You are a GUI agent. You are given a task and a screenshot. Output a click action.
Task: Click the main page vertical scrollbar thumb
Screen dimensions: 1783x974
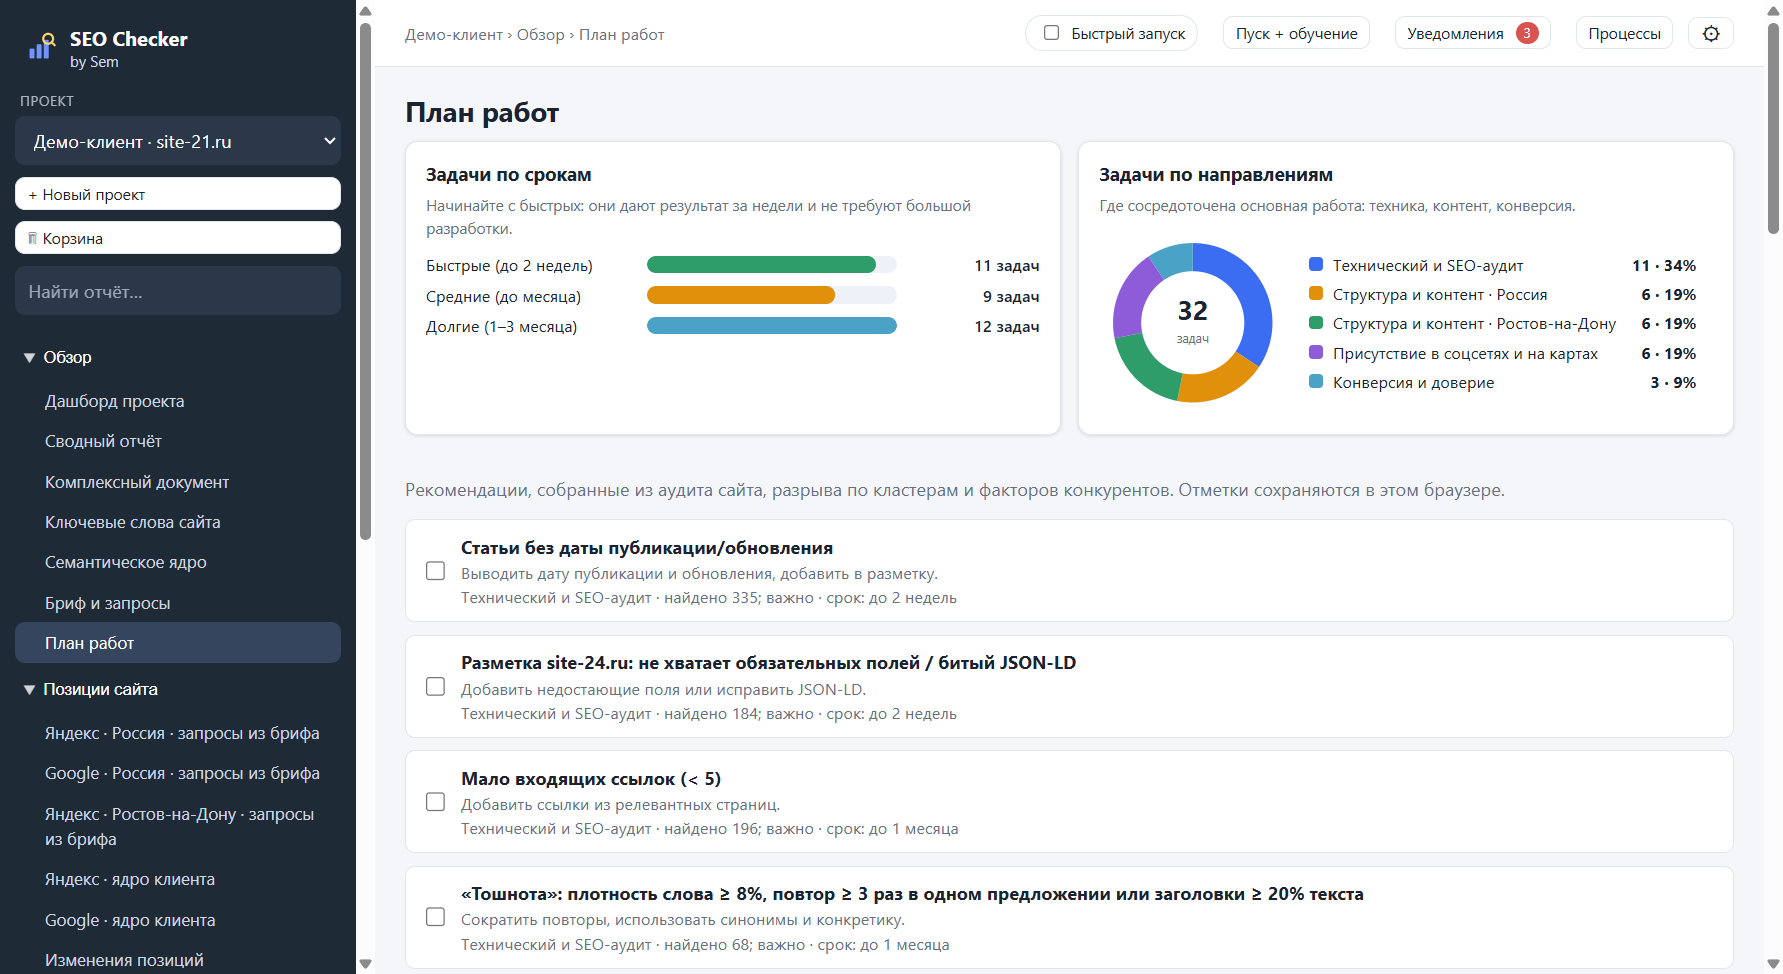coord(1774,128)
